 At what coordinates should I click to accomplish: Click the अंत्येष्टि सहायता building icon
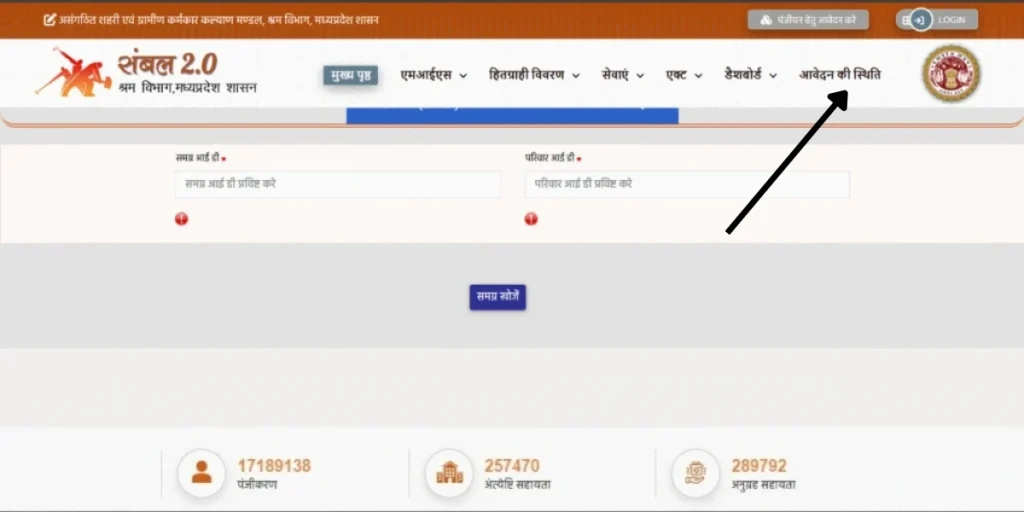pyautogui.click(x=449, y=473)
